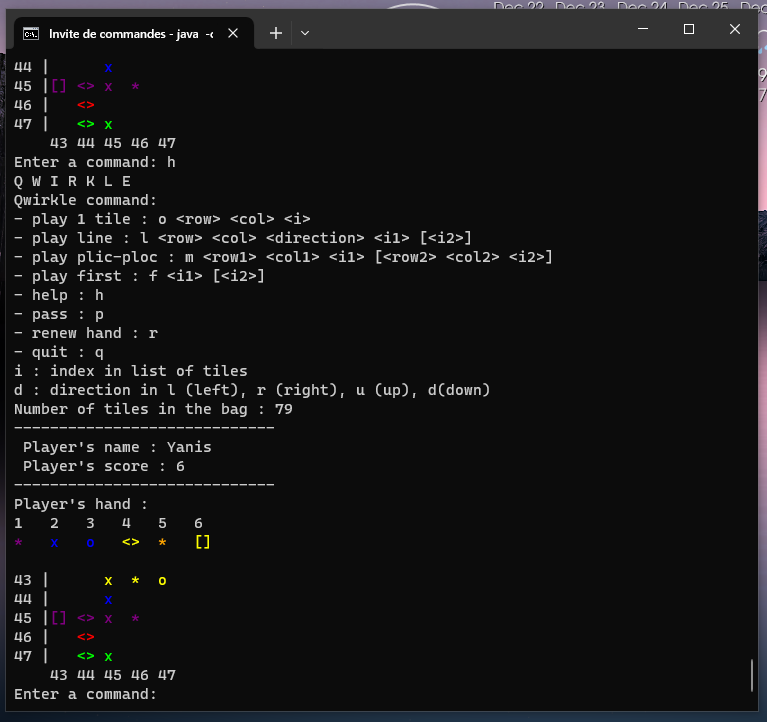Image resolution: width=767 pixels, height=722 pixels.
Task: Click the yellow x on bottom board row 43
Action: (108, 581)
